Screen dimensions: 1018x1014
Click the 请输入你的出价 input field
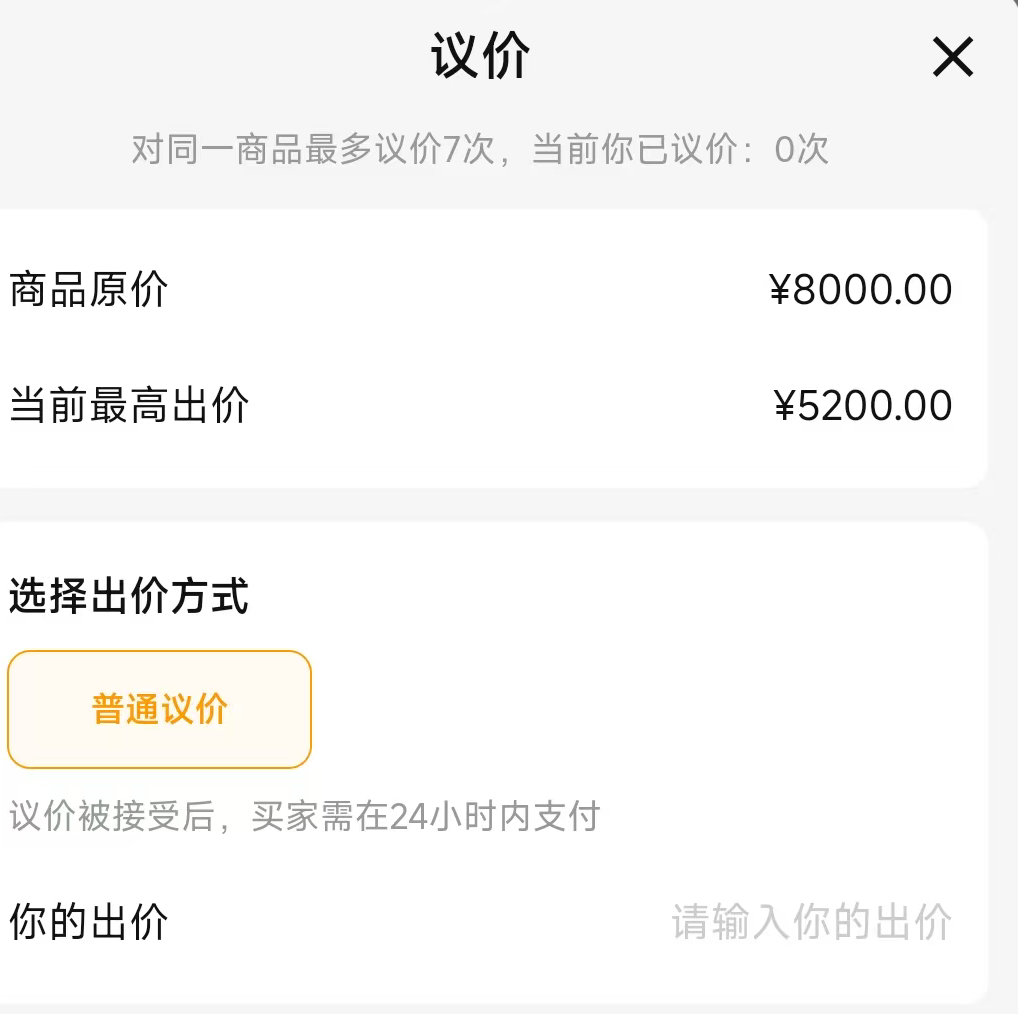point(810,922)
